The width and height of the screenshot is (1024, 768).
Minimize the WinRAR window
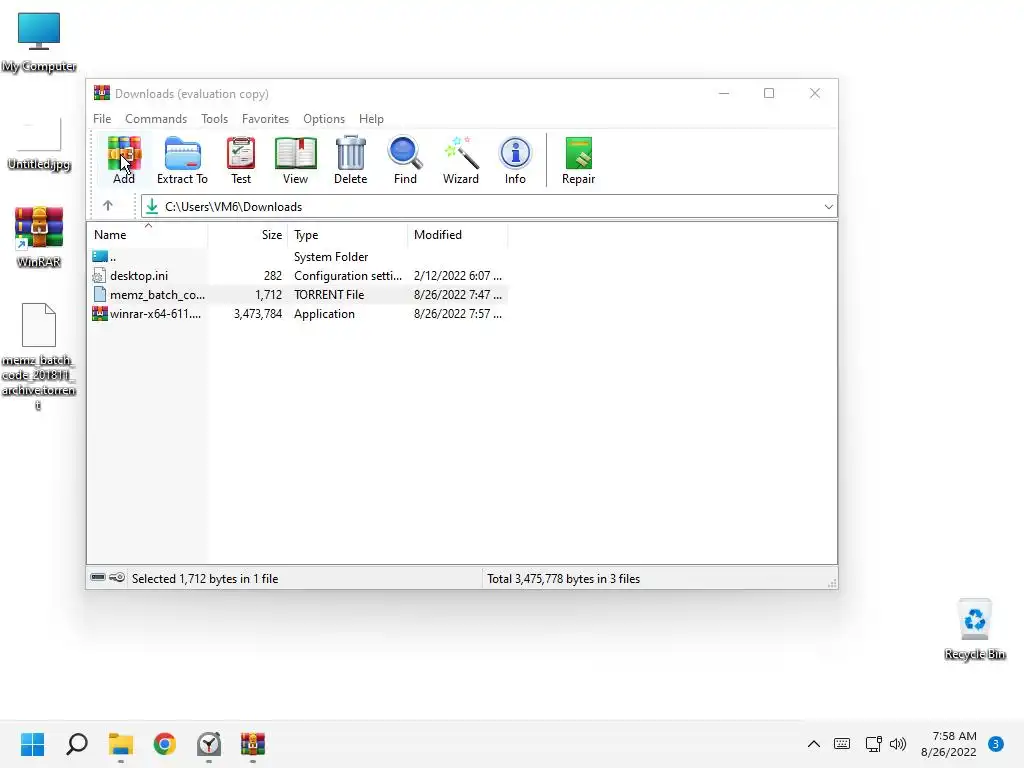coord(724,93)
